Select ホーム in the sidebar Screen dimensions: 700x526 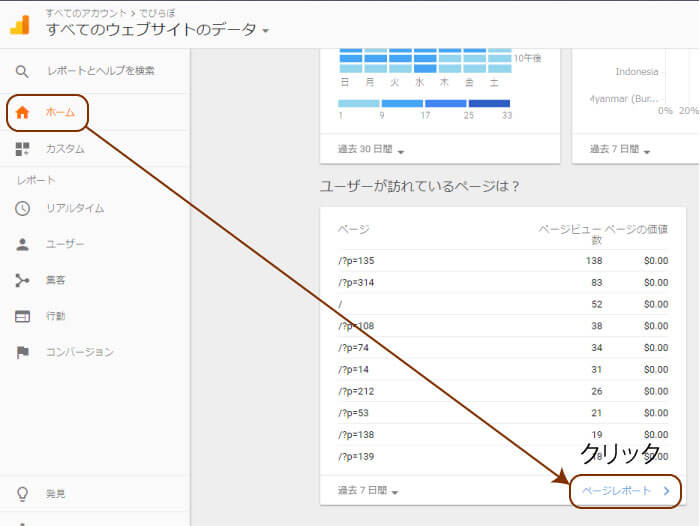coord(60,112)
